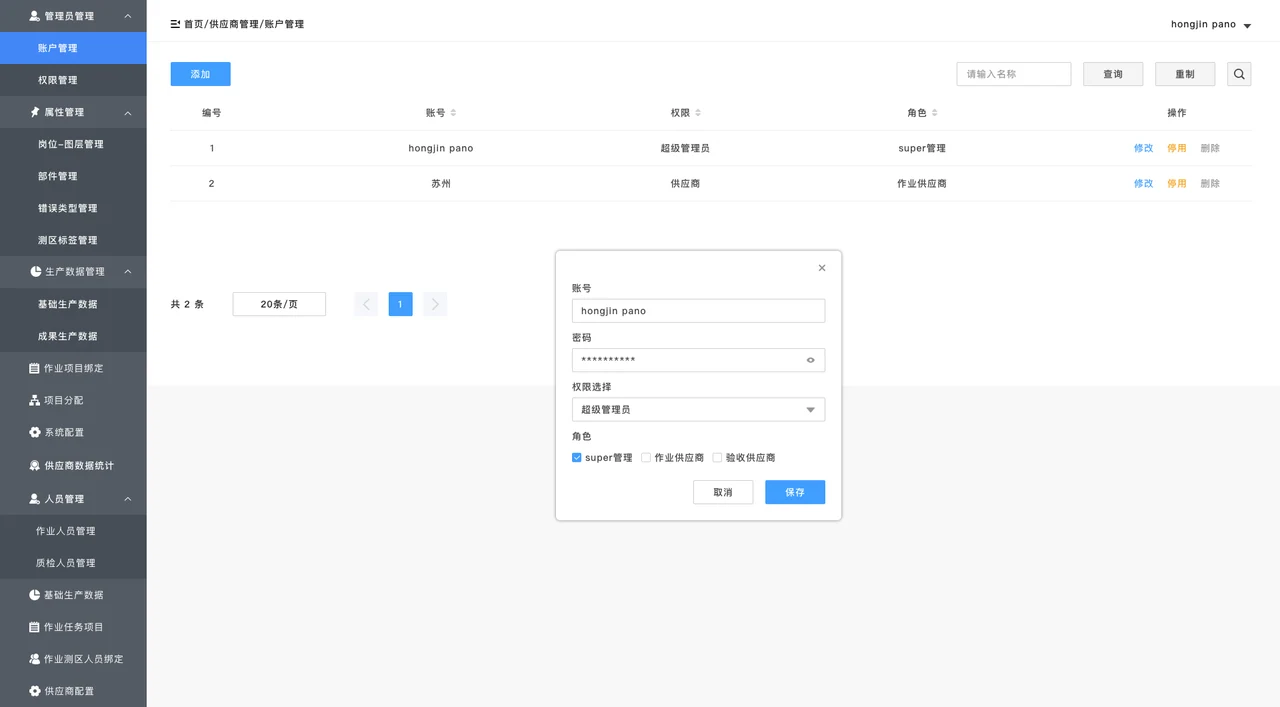Open the 20条/页 page size selector
This screenshot has width=1280, height=707.
pyautogui.click(x=279, y=304)
